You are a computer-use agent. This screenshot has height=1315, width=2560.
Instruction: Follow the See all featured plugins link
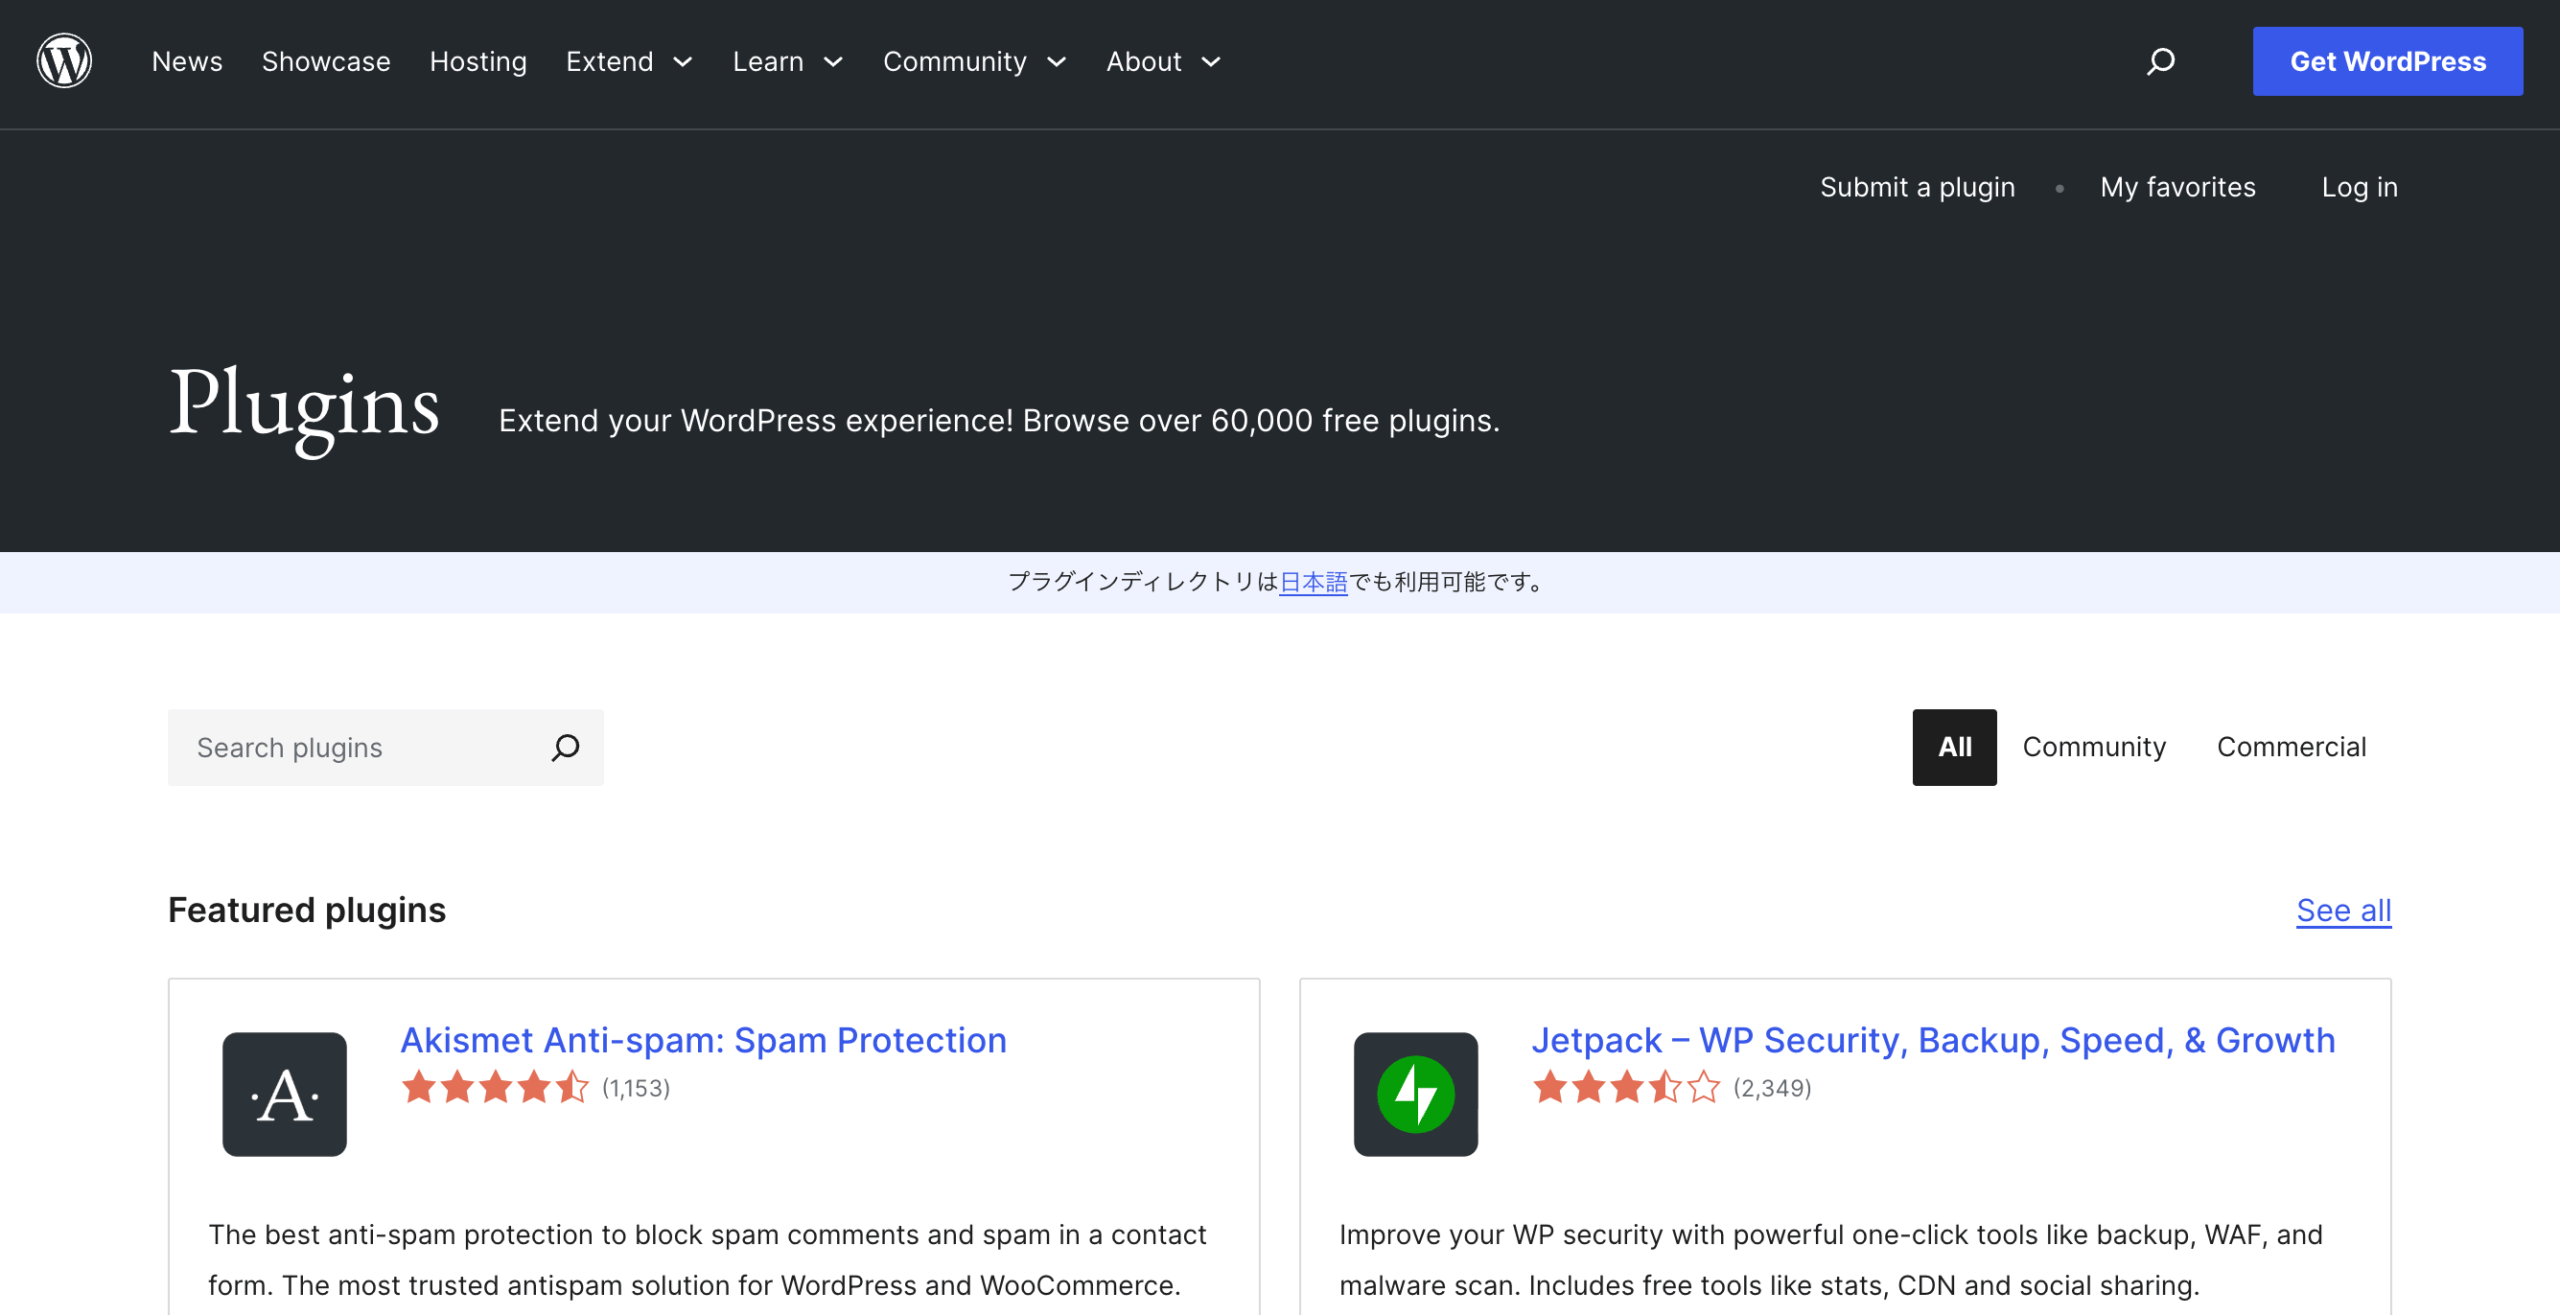pyautogui.click(x=2343, y=910)
